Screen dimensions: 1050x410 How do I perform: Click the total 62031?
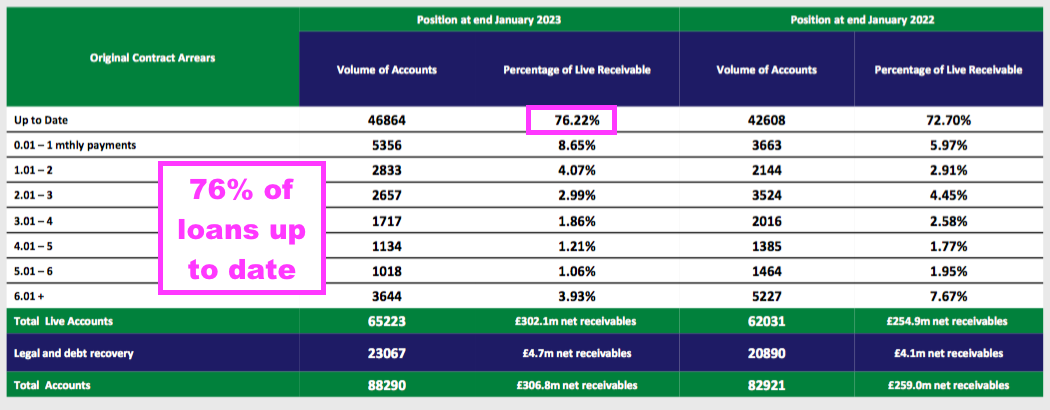click(x=767, y=322)
